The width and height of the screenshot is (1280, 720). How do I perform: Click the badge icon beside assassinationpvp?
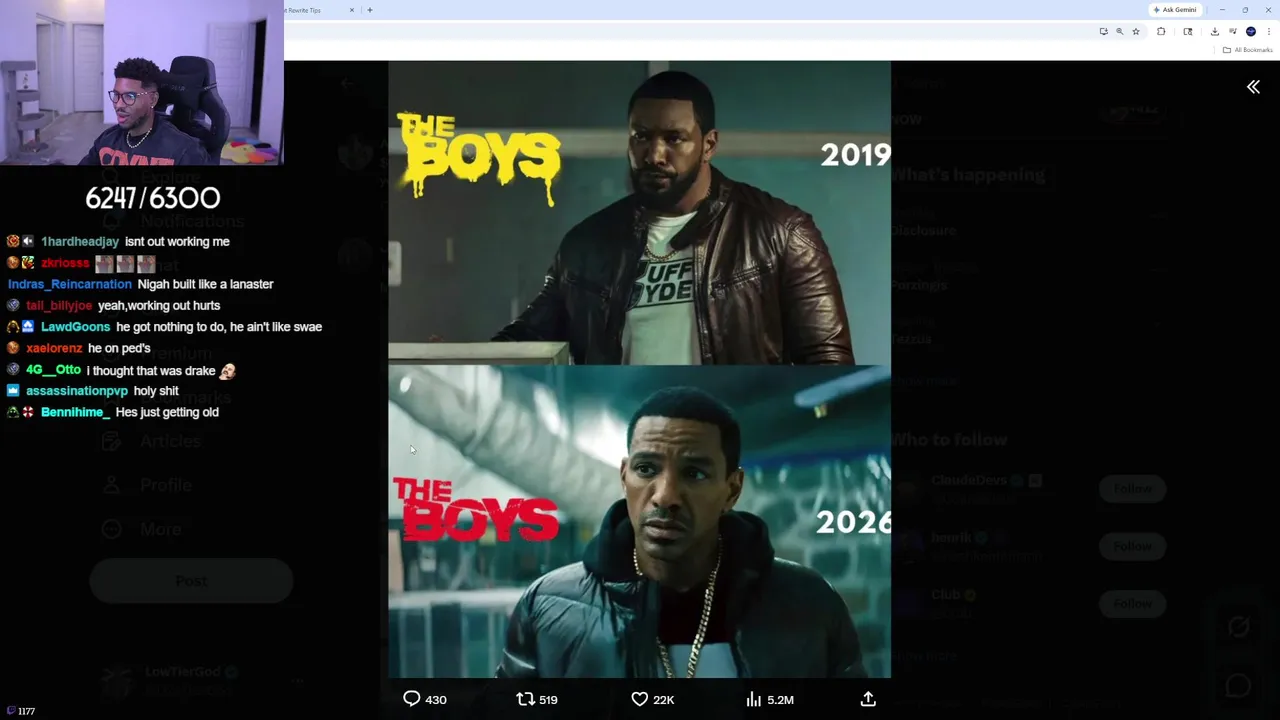pos(13,391)
